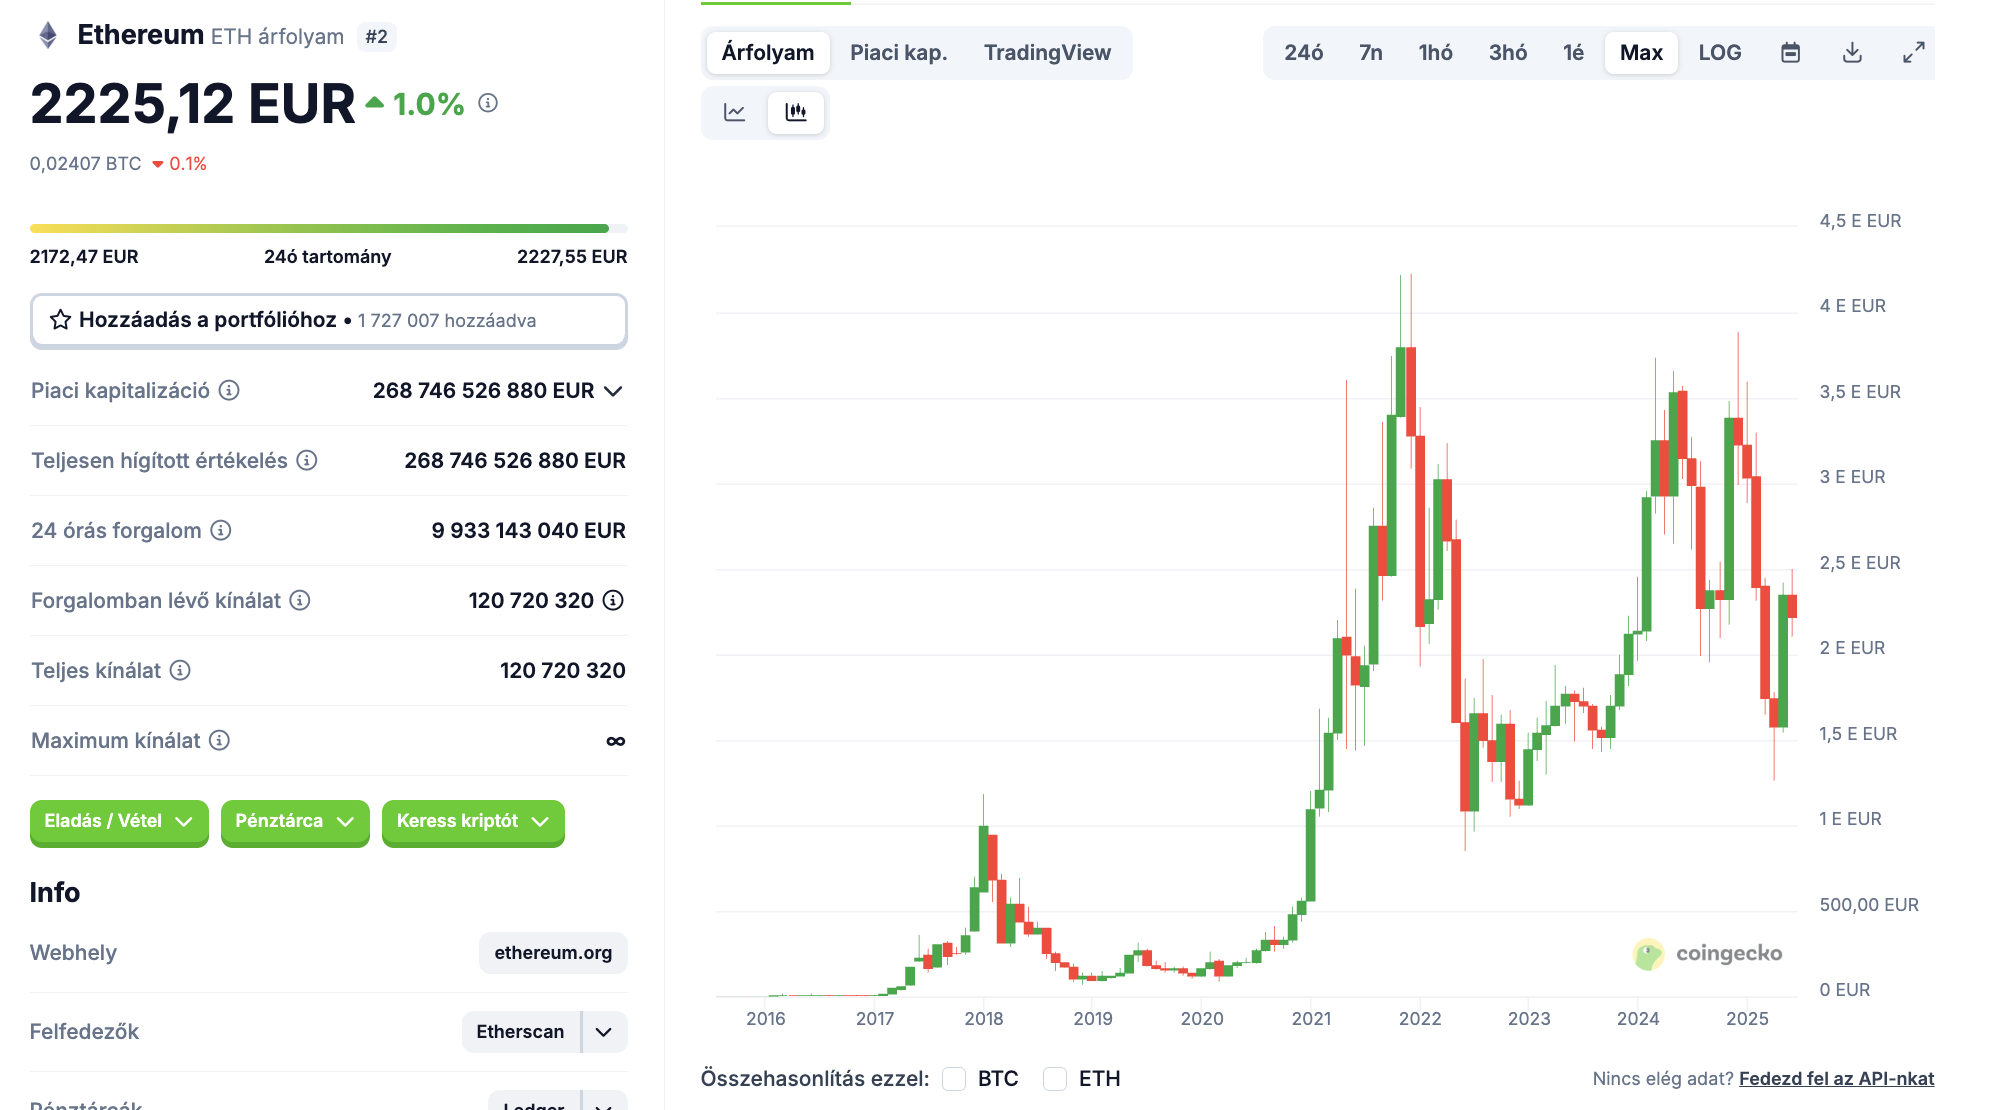Image resolution: width=1992 pixels, height=1110 pixels.
Task: Switch to candlestick chart view icon
Action: tap(796, 112)
